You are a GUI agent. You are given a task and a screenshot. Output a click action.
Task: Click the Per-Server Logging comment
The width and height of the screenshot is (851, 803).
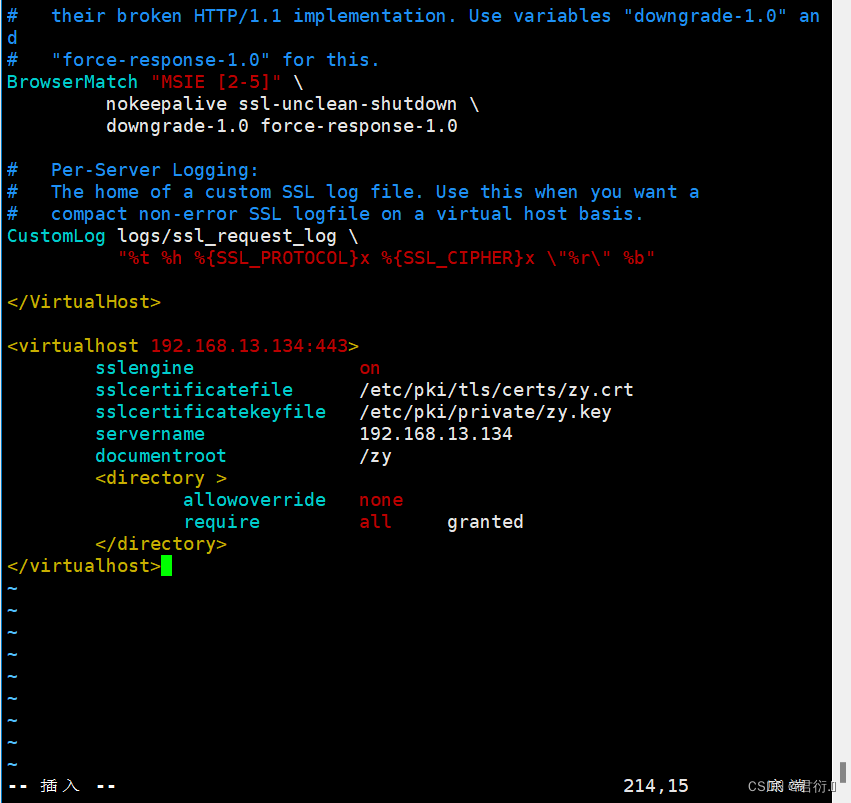[x=133, y=170]
